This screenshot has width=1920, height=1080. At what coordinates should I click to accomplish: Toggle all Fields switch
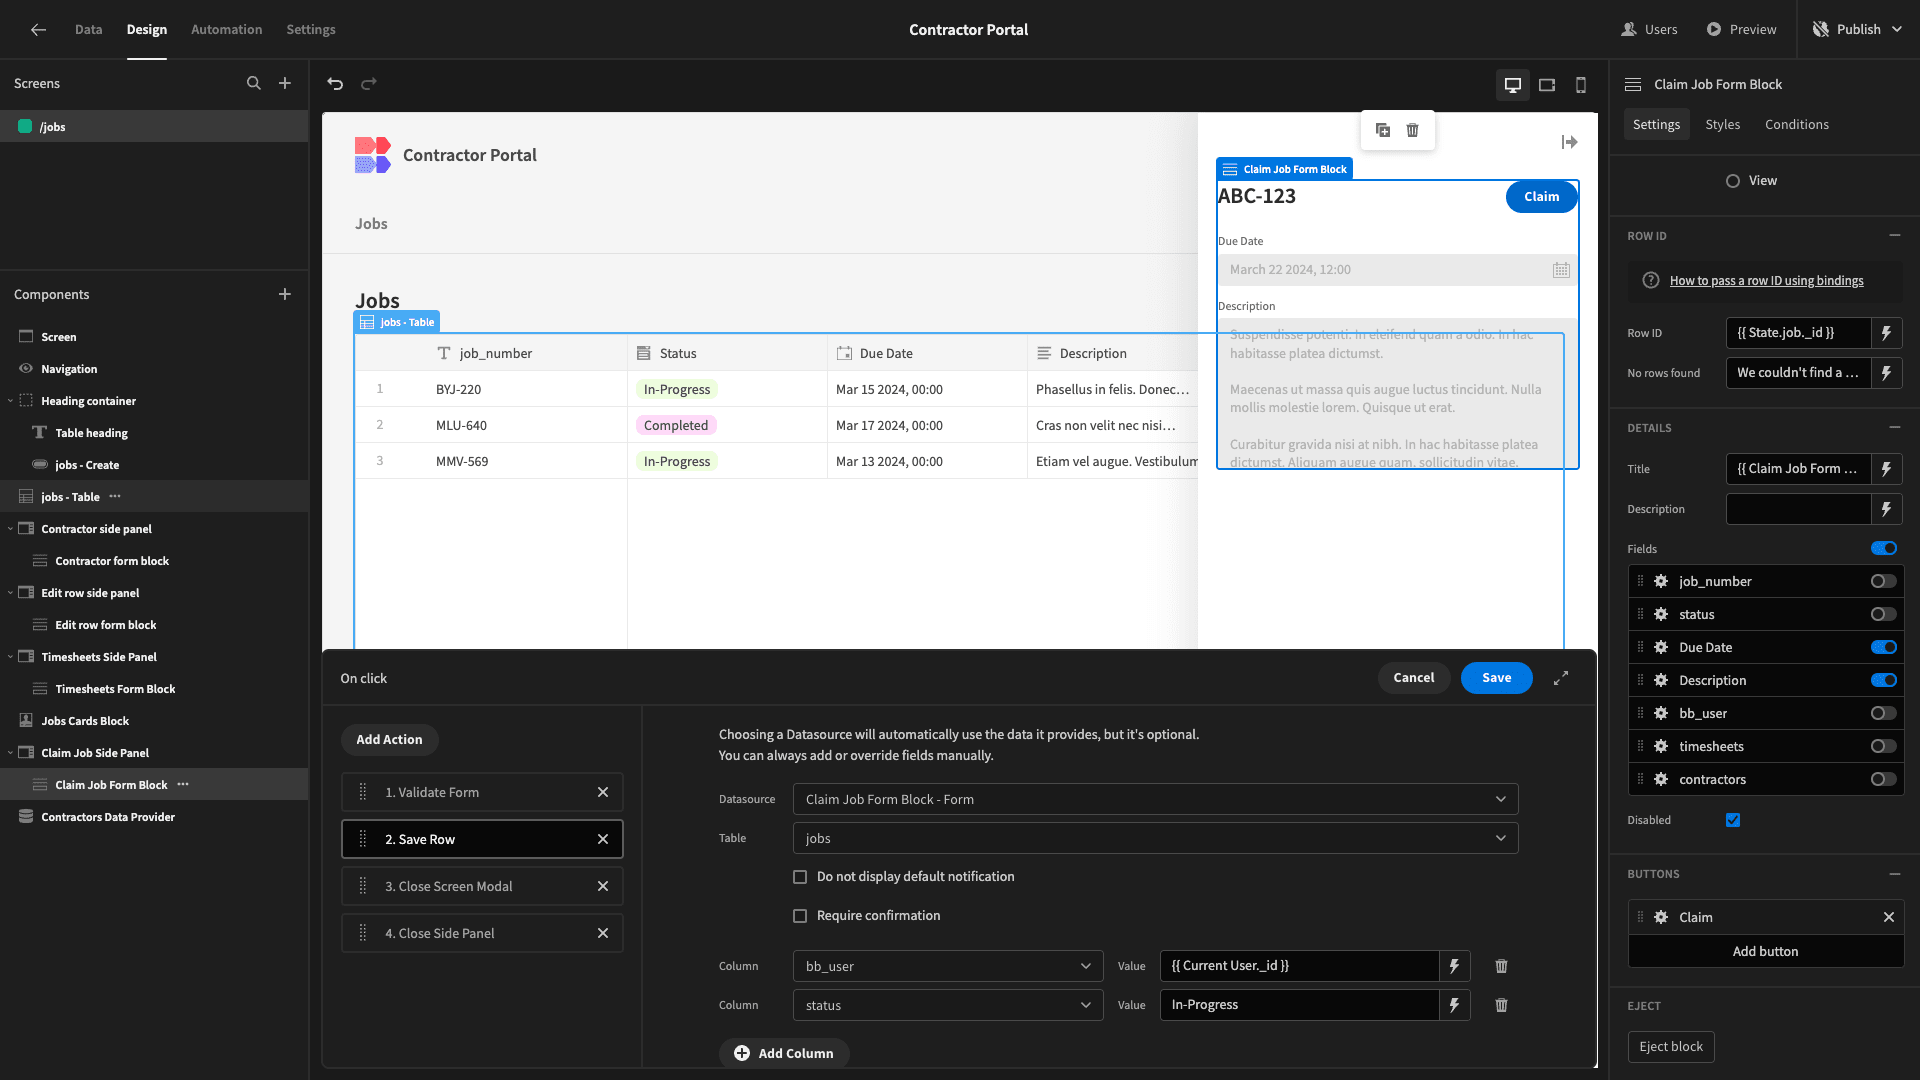click(1884, 548)
